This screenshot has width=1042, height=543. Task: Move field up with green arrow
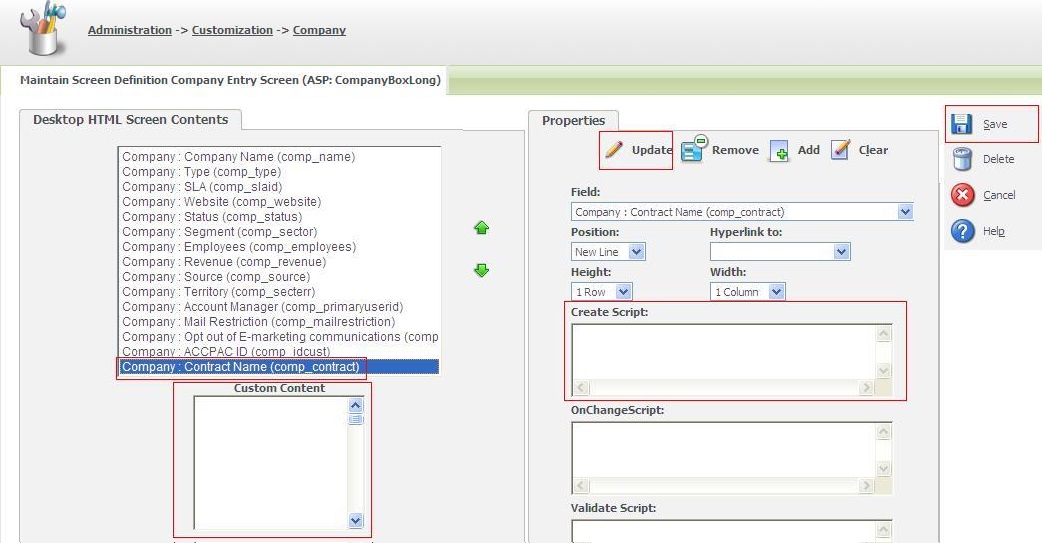(482, 228)
